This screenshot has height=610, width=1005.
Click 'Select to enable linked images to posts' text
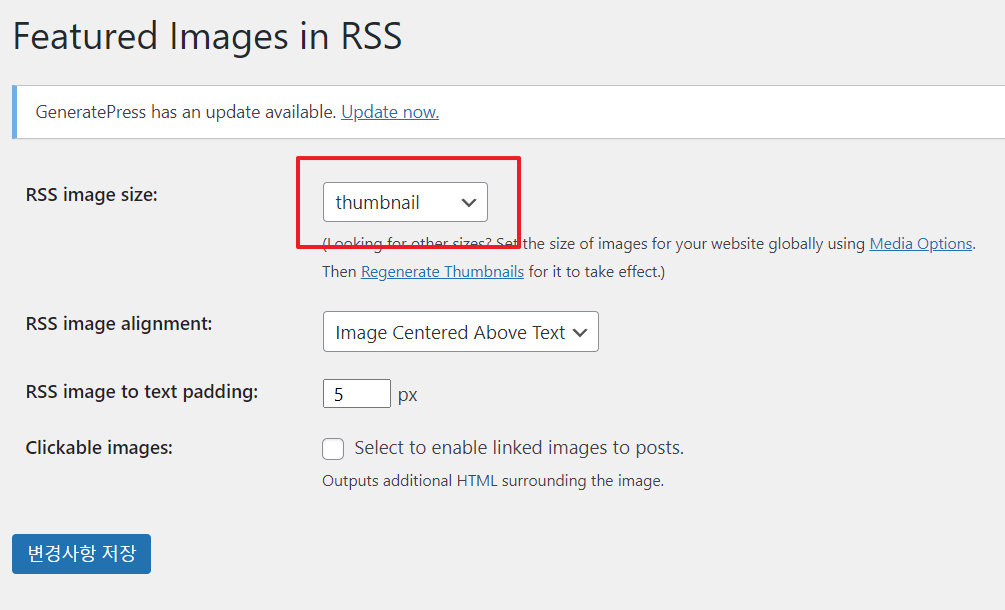click(519, 447)
